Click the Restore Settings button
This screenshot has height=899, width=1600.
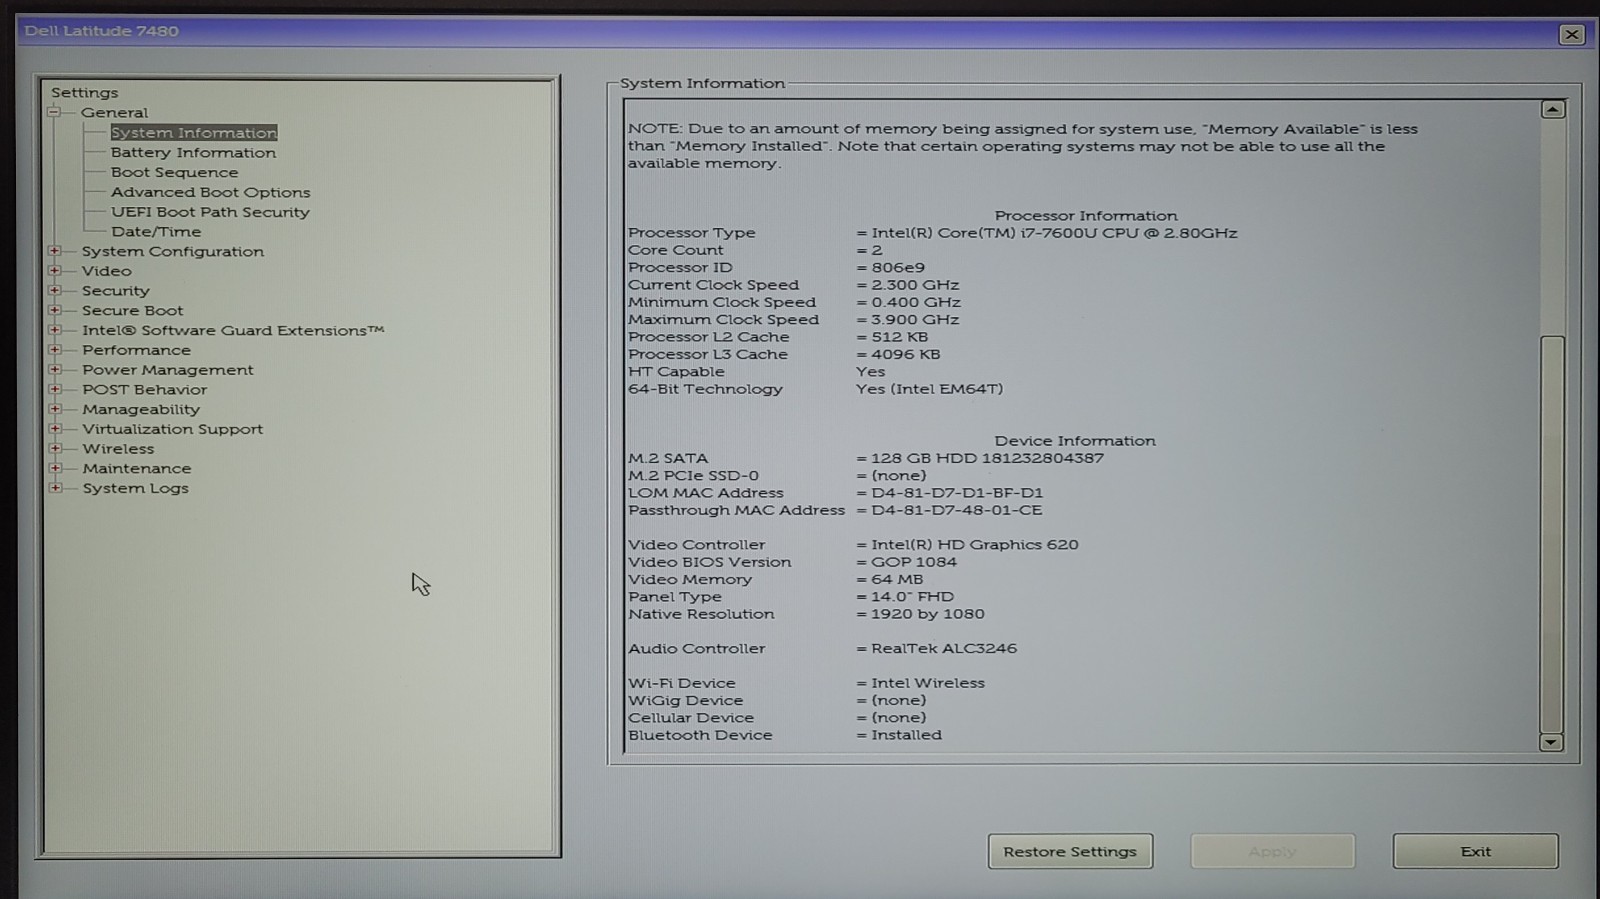point(1070,852)
